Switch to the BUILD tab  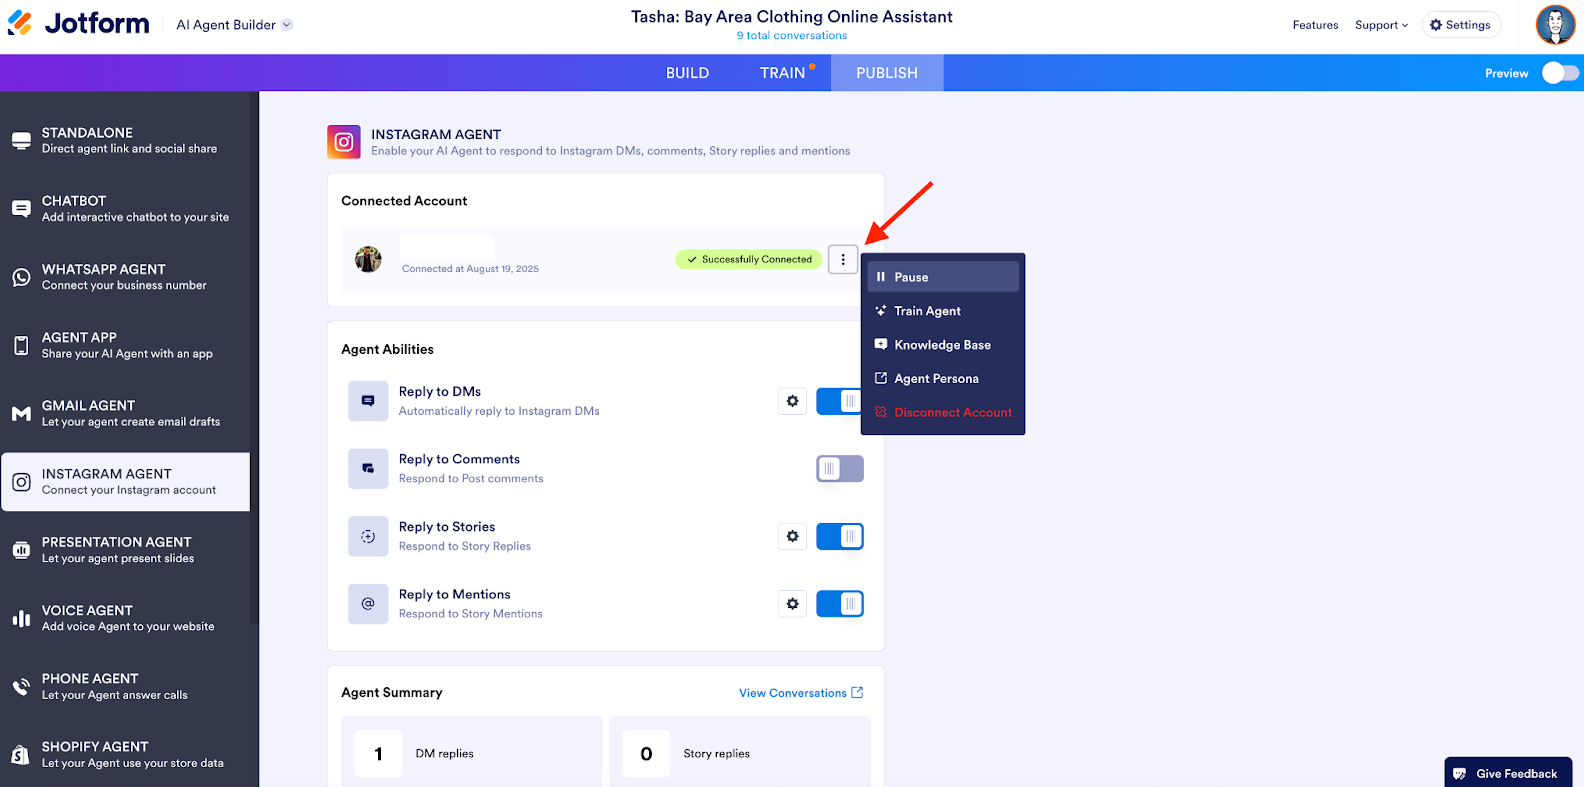pos(687,73)
